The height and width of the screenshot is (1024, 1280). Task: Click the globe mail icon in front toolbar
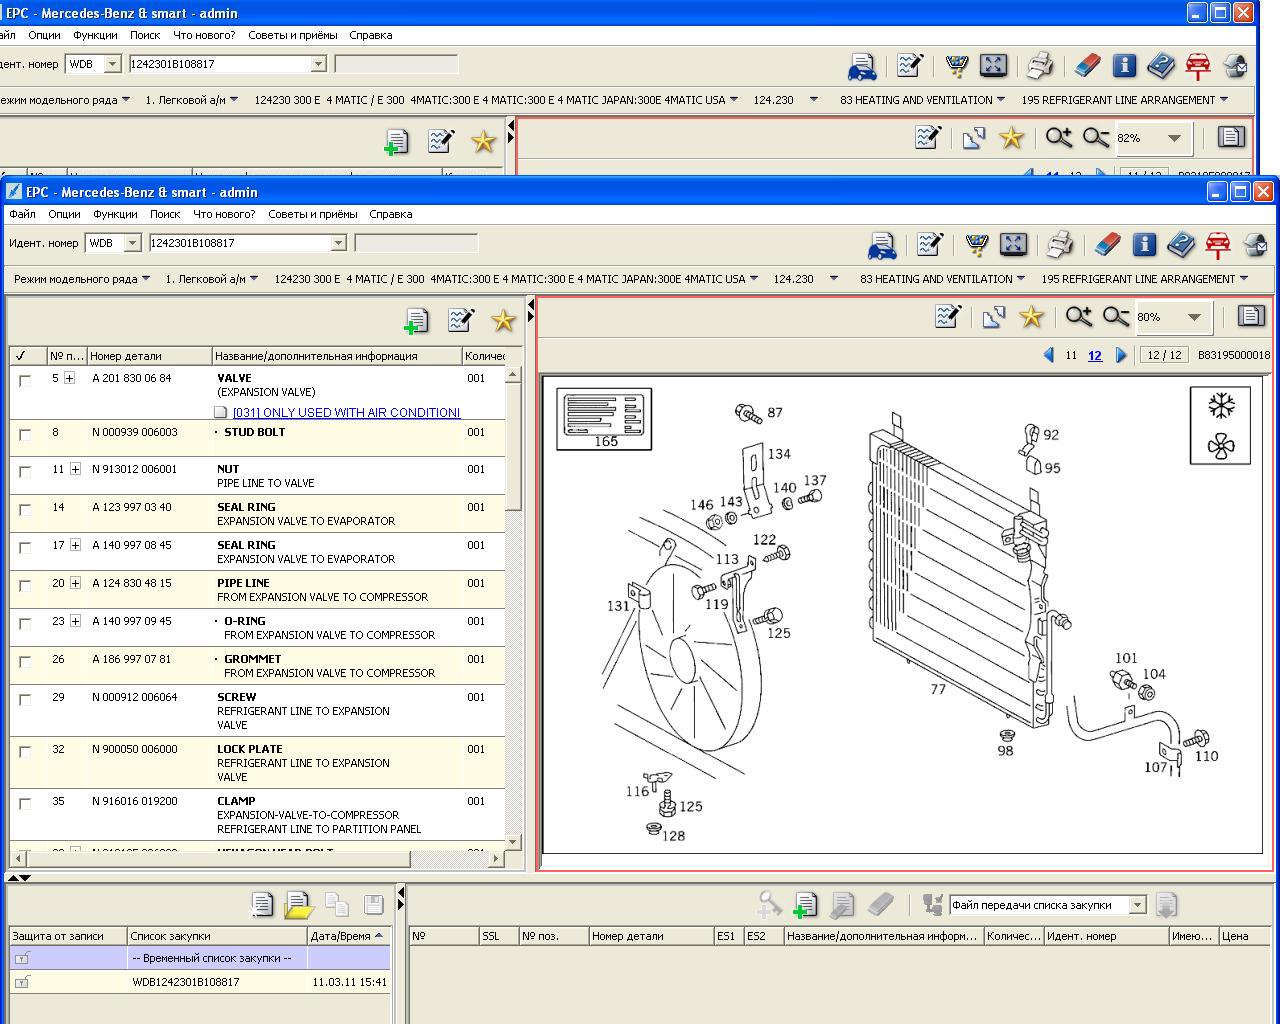click(1254, 245)
